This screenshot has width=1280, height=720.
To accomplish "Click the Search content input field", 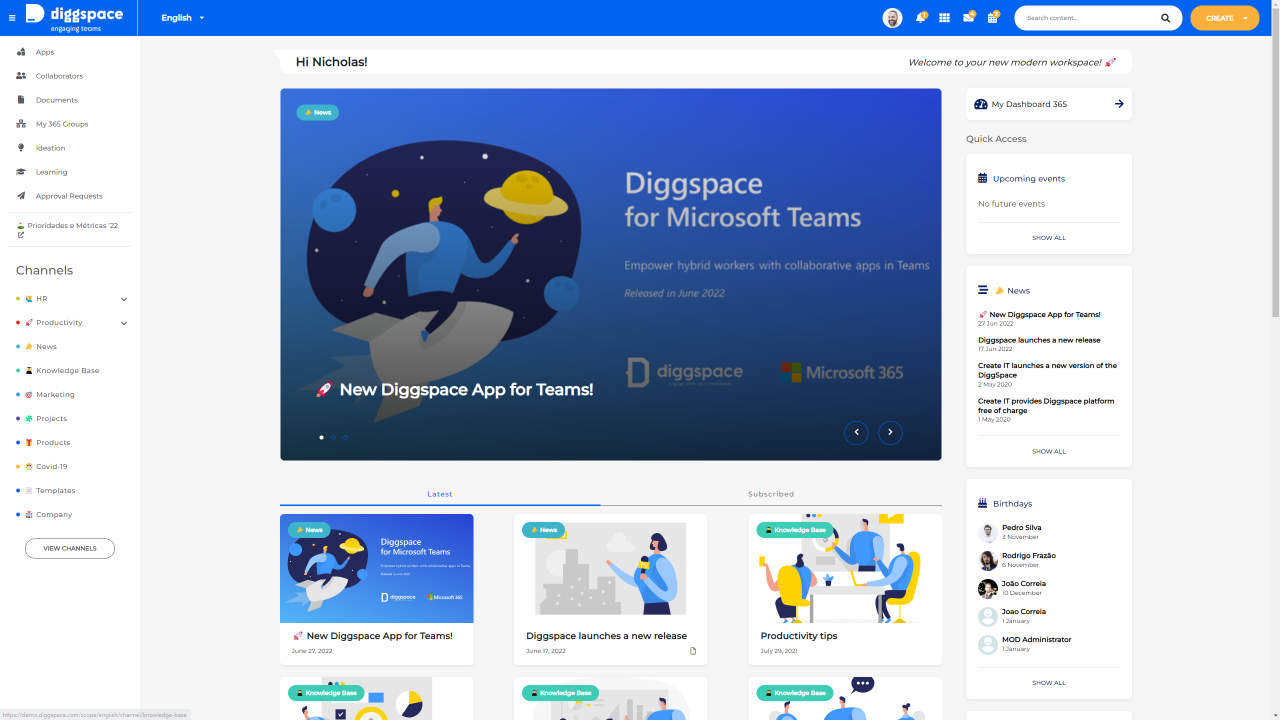I will [x=1090, y=18].
